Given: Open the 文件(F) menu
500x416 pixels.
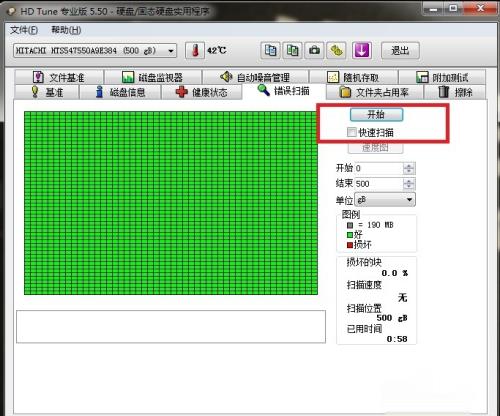Looking at the screenshot, I should point(24,30).
